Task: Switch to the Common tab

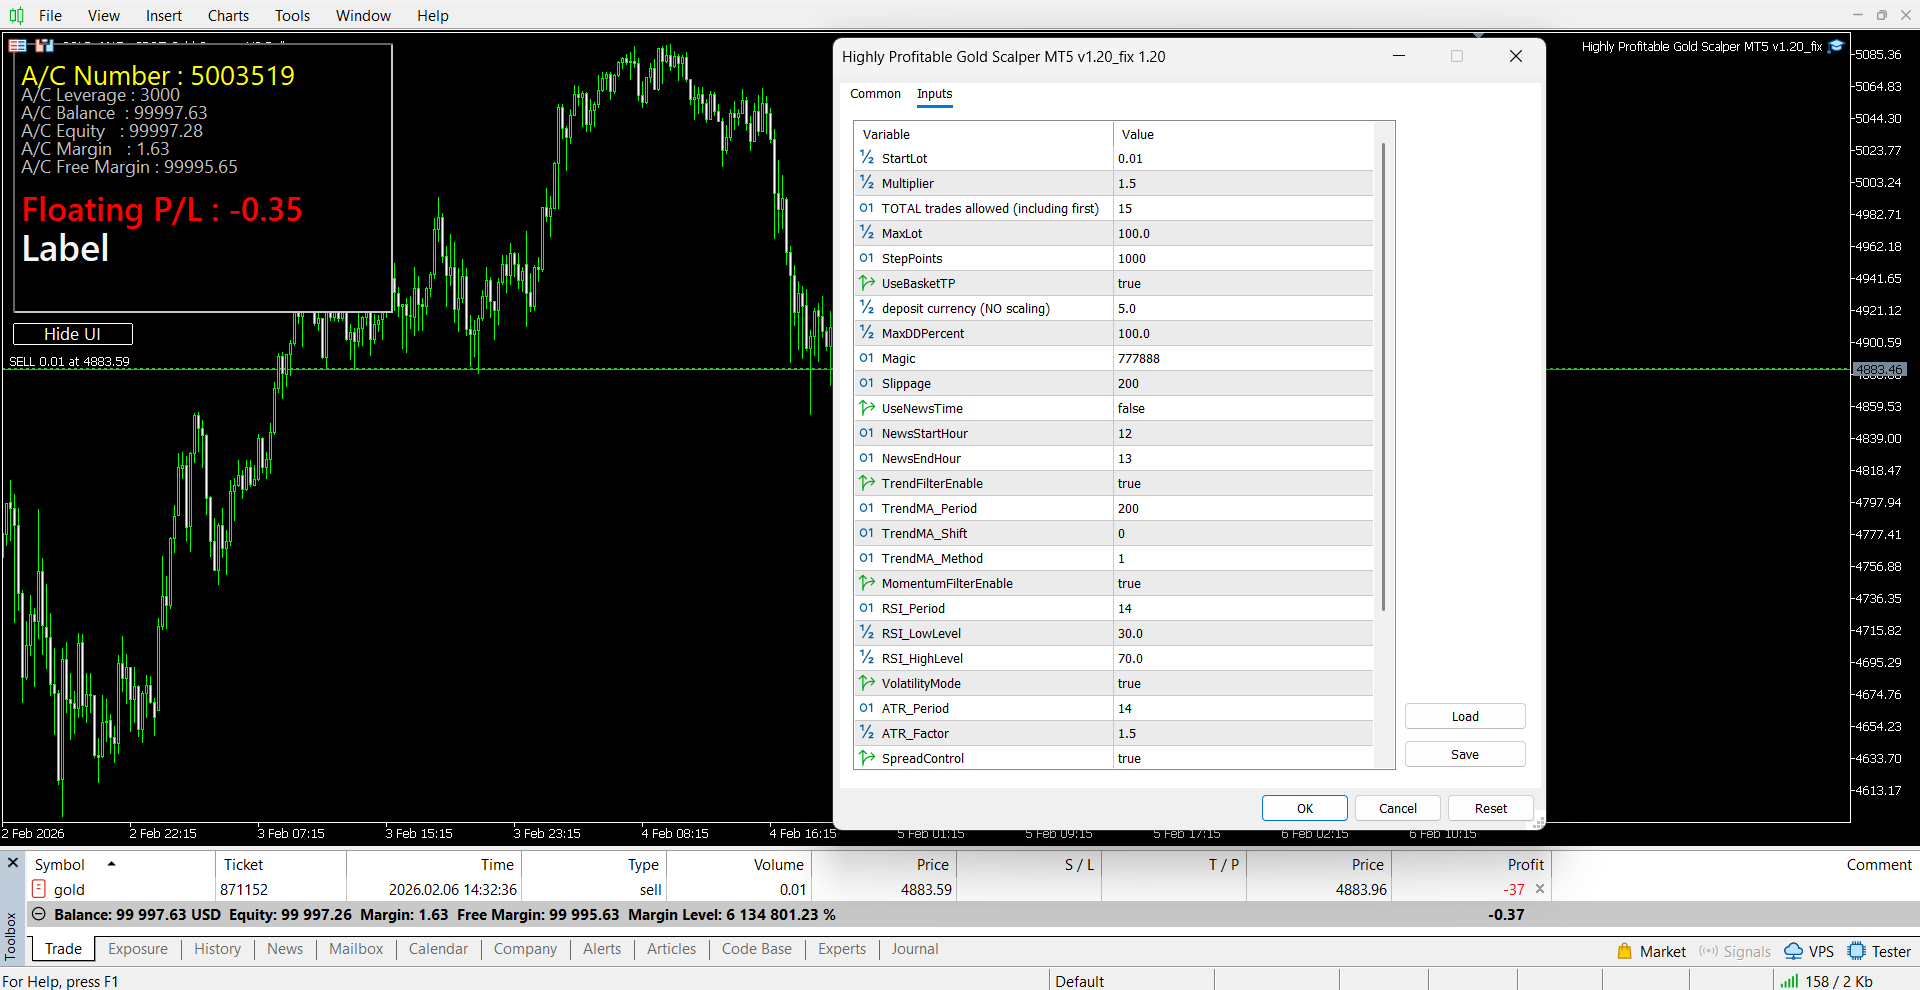Action: [875, 94]
